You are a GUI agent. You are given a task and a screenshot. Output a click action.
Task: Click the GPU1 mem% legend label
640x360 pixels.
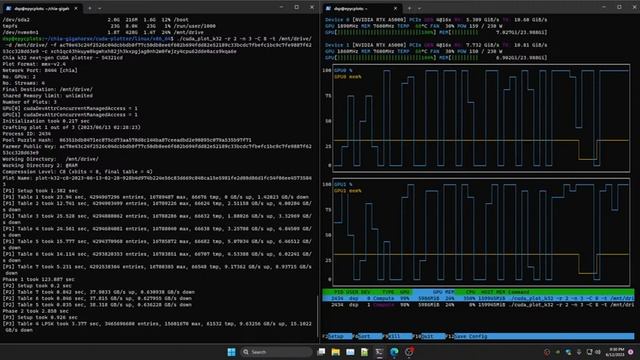click(347, 191)
